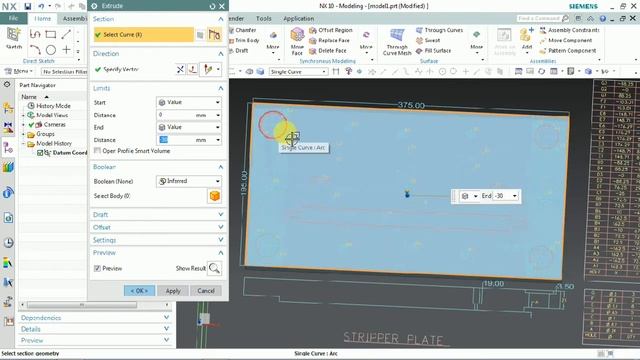Click the History clock sidebar icon

[x=8, y=242]
